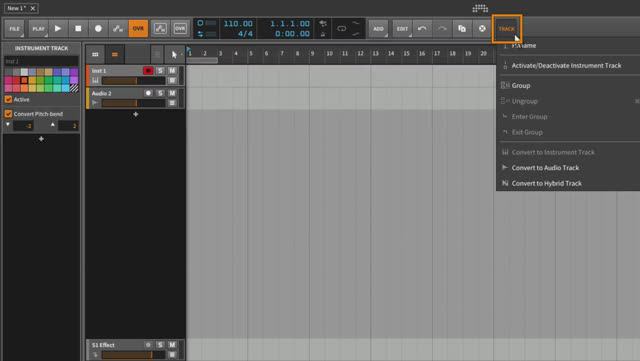Arm record on Audio 2 track
640x361 pixels.
coord(148,93)
